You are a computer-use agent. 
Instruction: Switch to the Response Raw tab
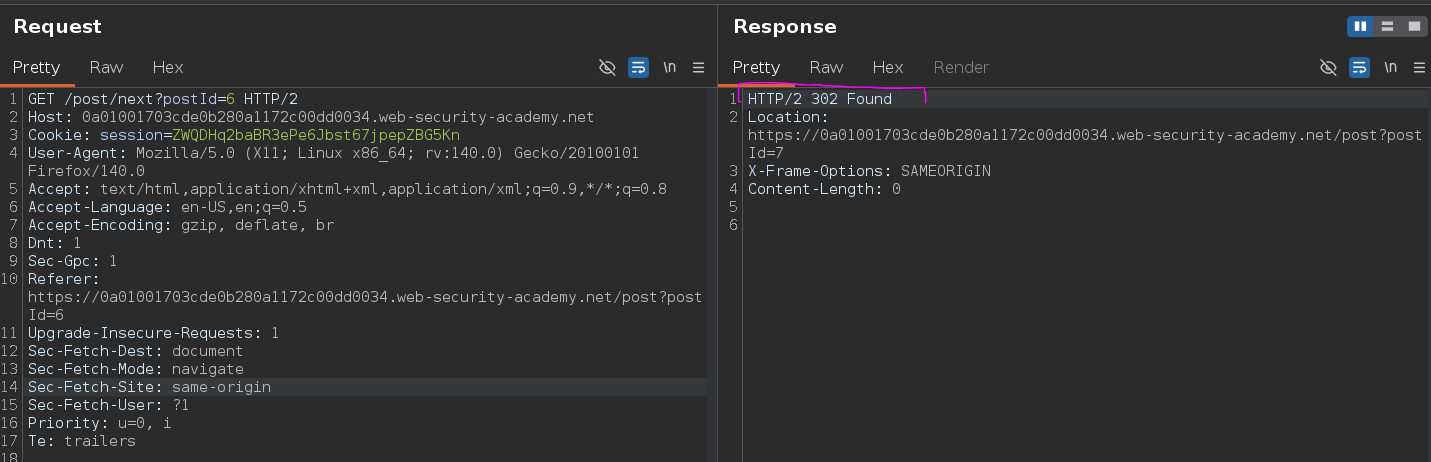coord(826,67)
